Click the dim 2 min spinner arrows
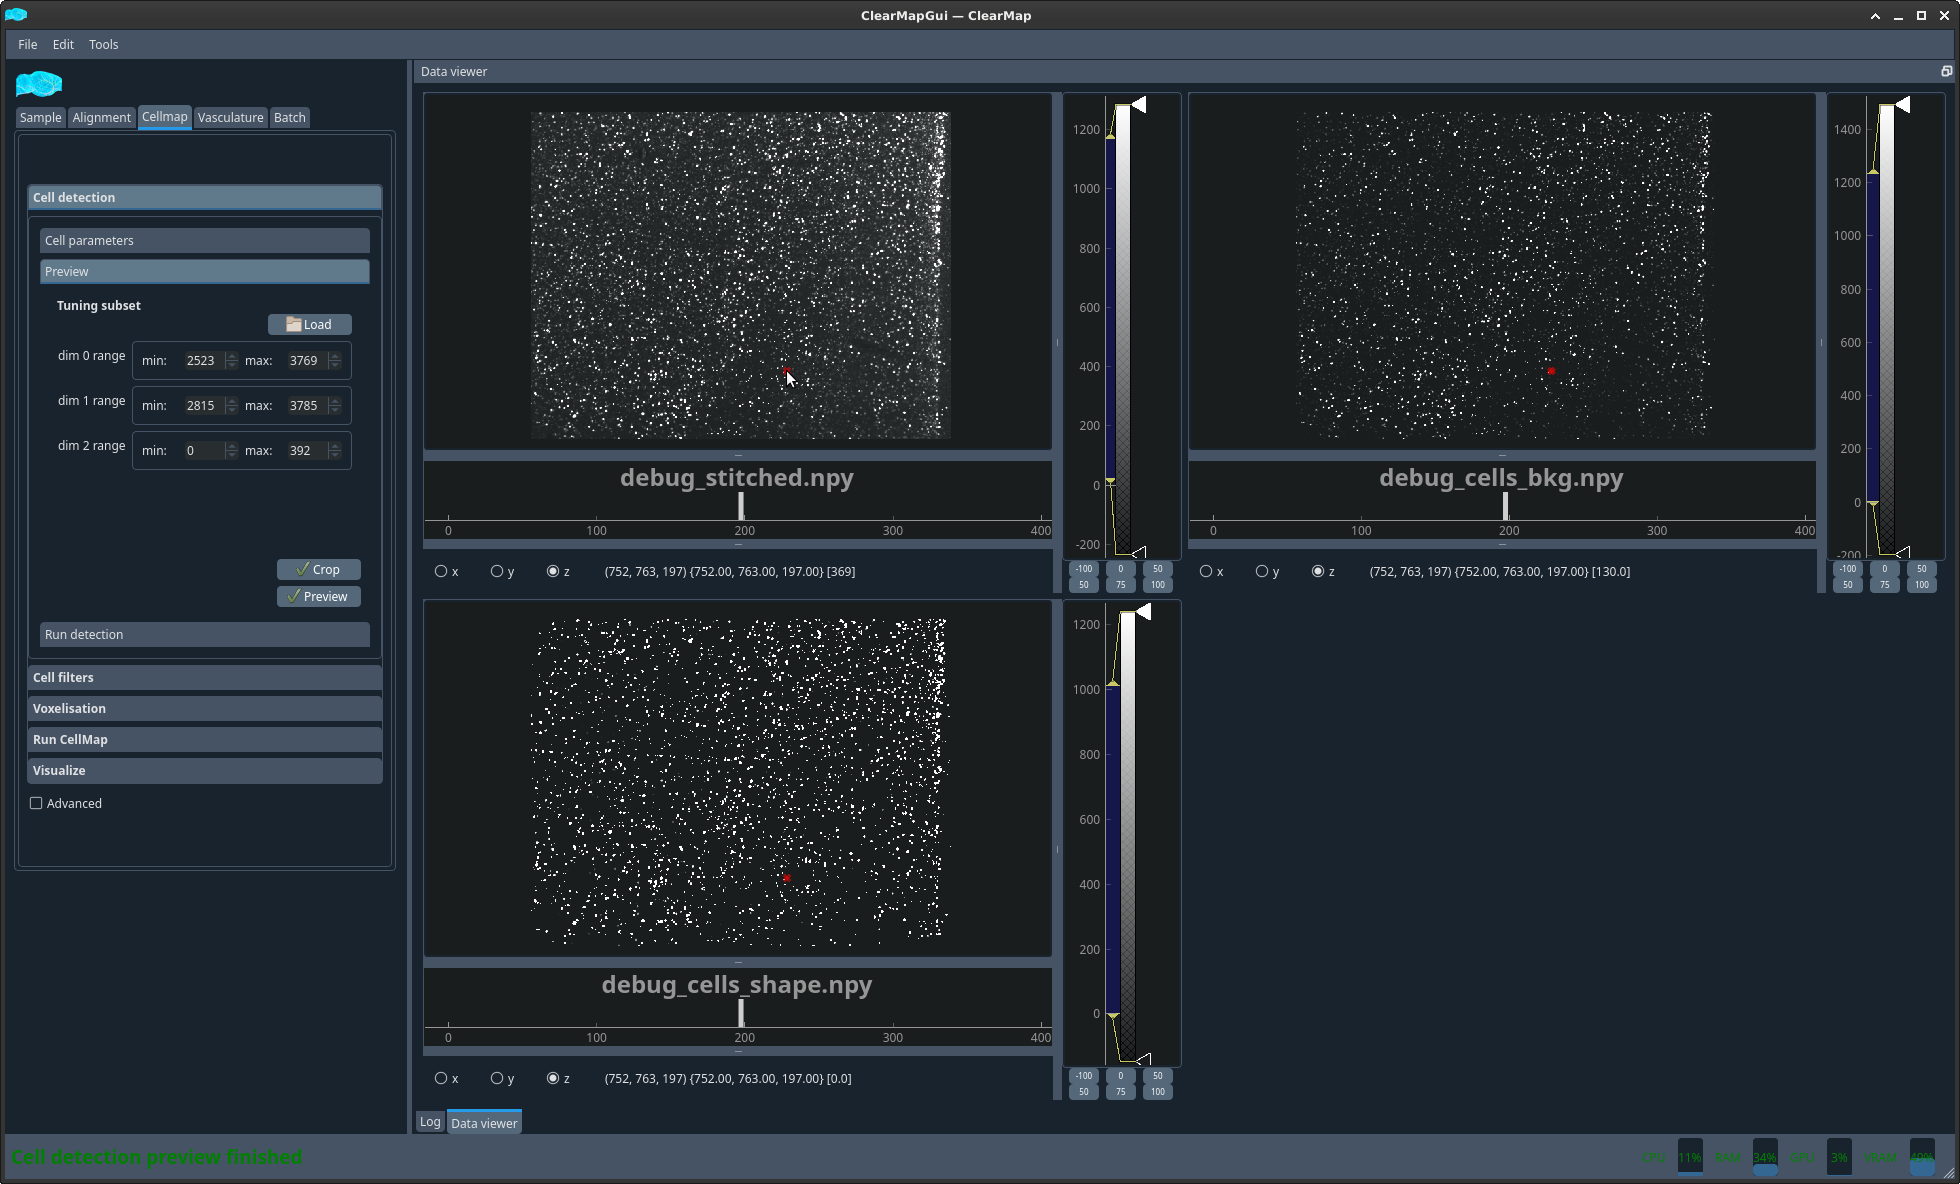The height and width of the screenshot is (1184, 1960). tap(232, 450)
